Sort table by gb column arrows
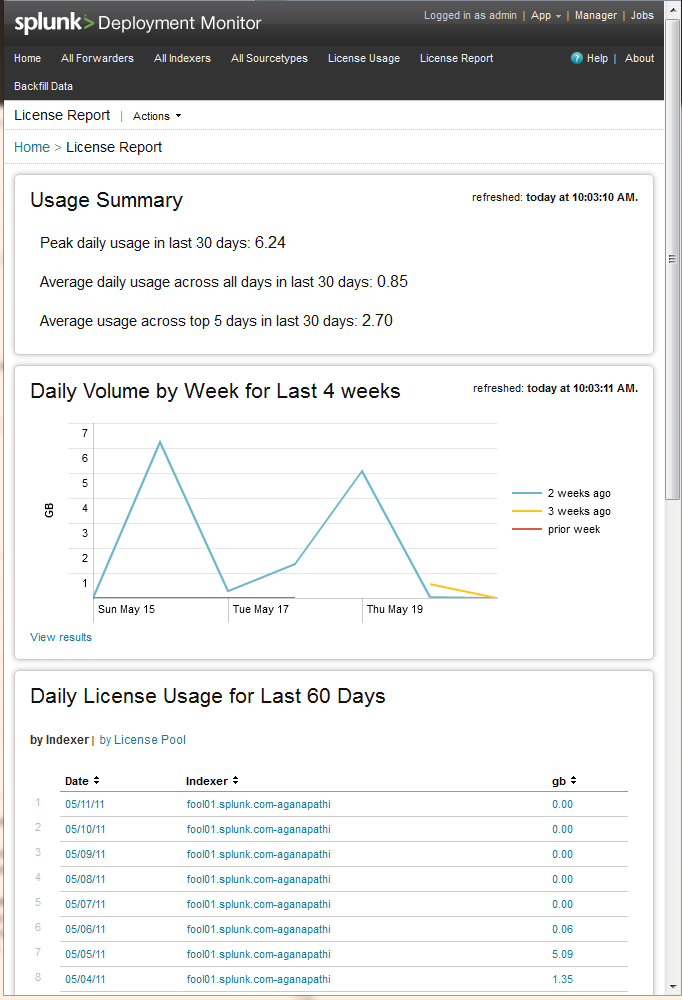The height and width of the screenshot is (1000, 682). [x=574, y=780]
